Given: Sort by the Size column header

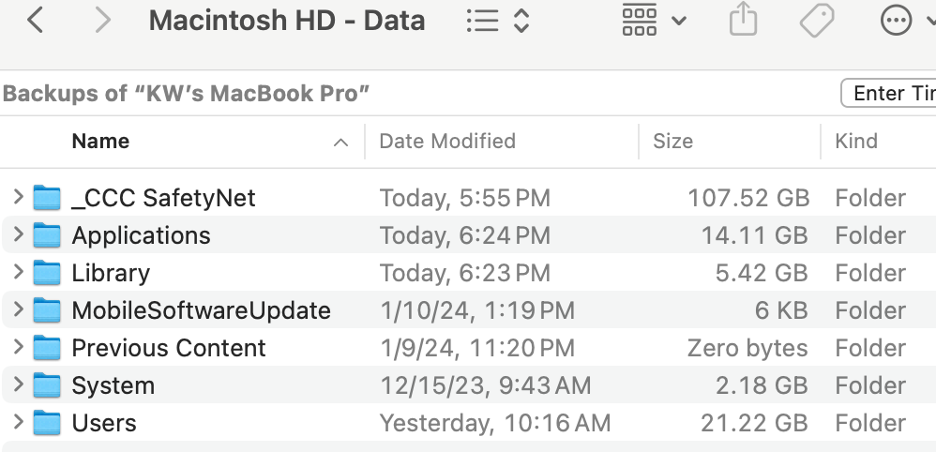Looking at the screenshot, I should pyautogui.click(x=673, y=142).
